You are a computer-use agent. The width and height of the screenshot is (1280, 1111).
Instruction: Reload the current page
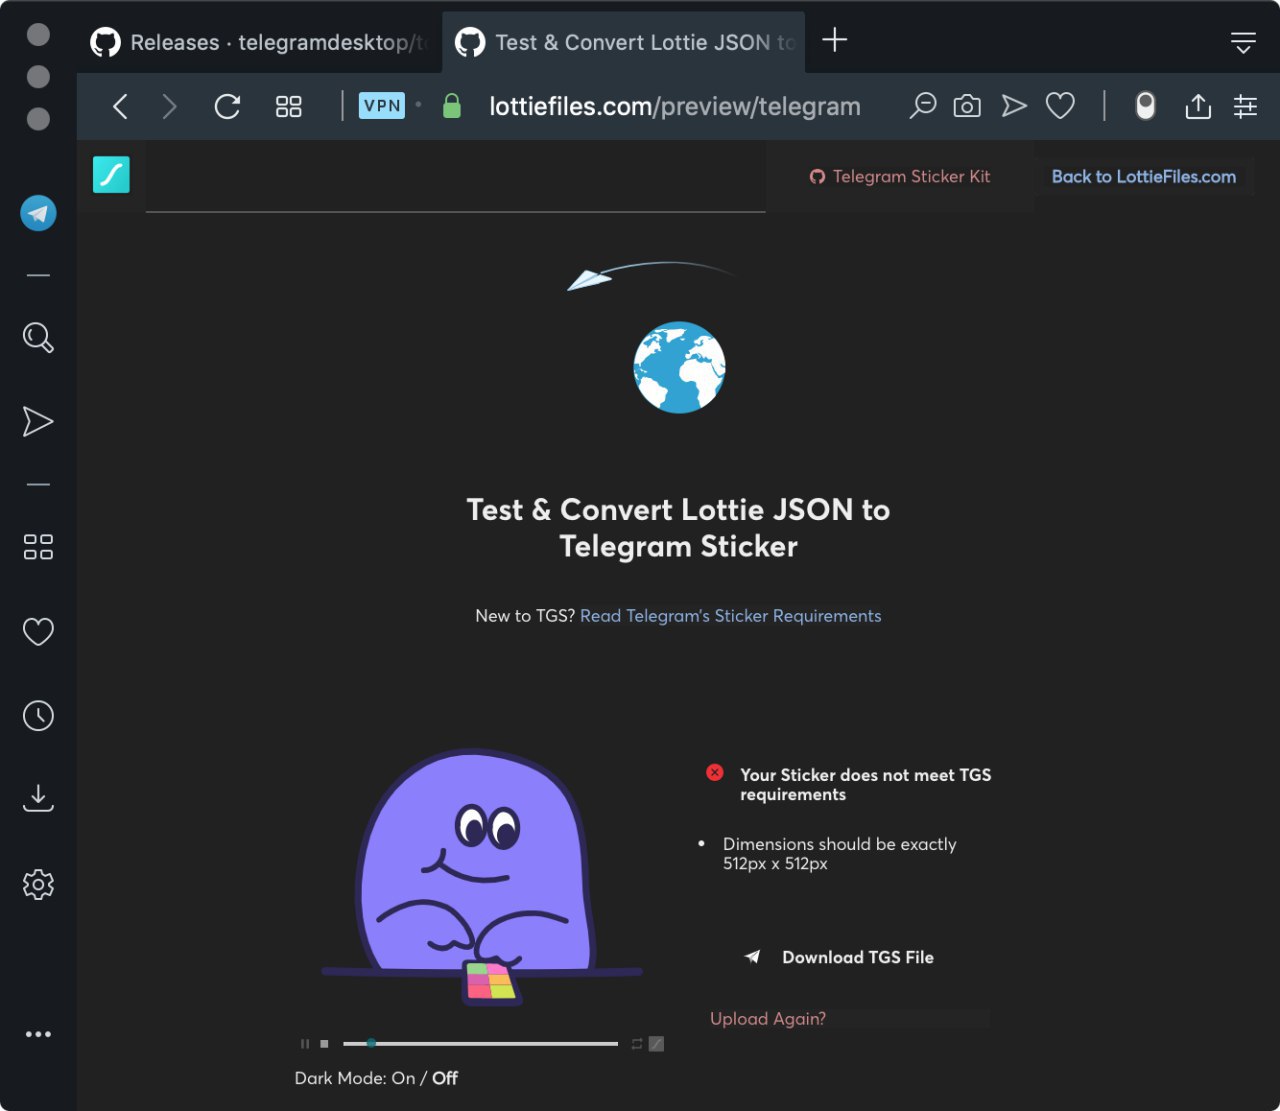[x=228, y=106]
